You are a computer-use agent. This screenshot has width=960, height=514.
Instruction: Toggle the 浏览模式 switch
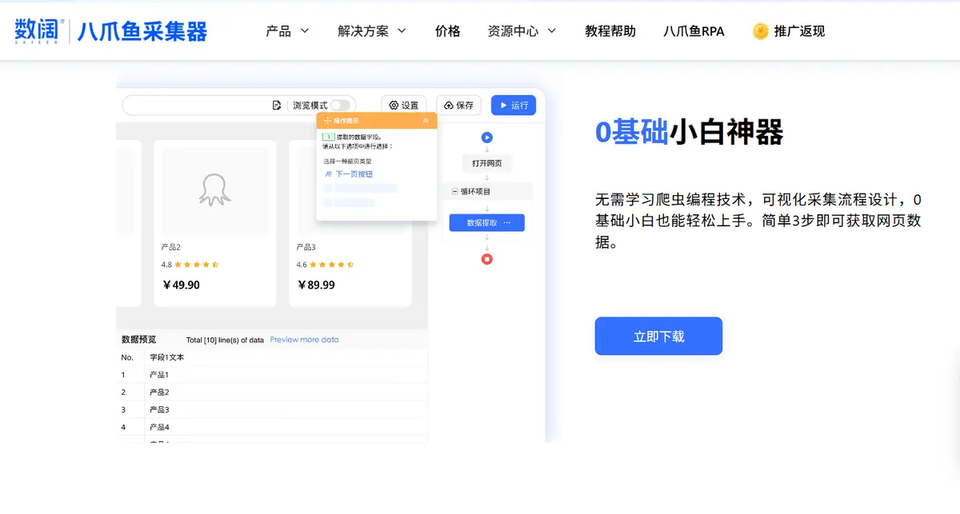tap(340, 105)
